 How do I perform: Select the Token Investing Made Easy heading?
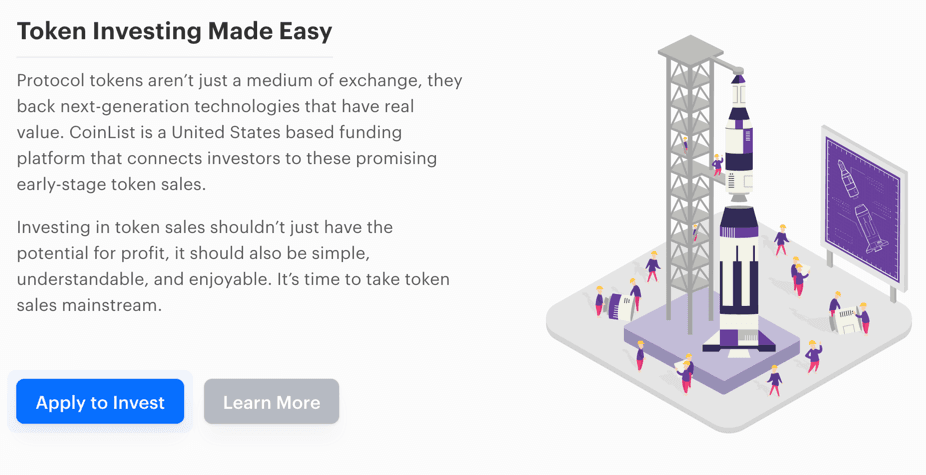[174, 31]
